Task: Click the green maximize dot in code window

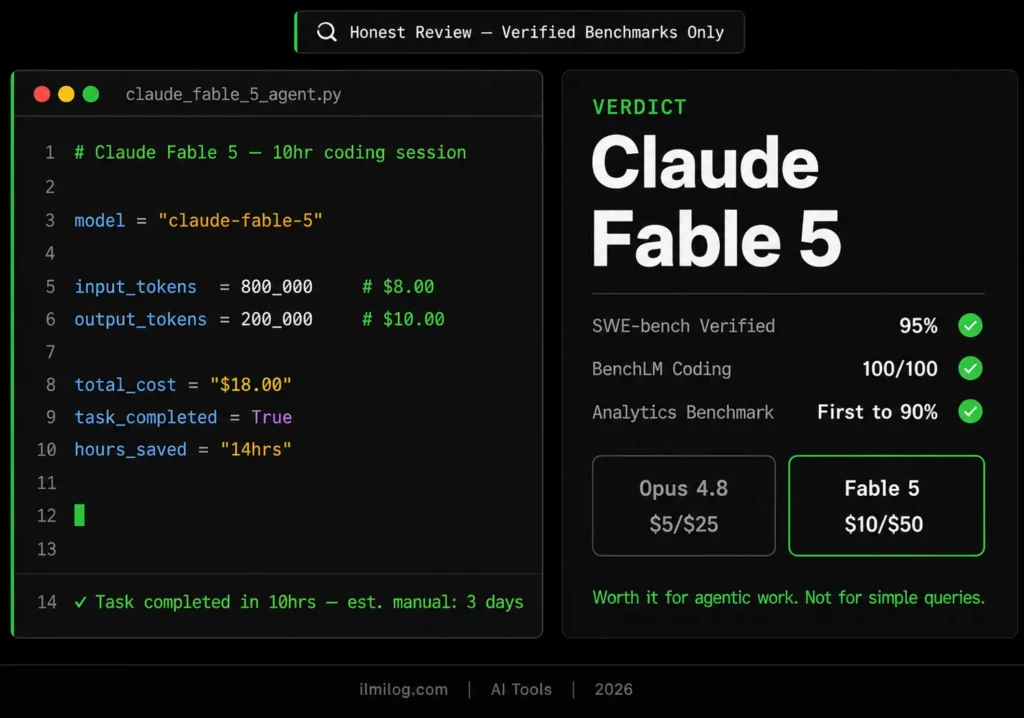Action: (91, 94)
